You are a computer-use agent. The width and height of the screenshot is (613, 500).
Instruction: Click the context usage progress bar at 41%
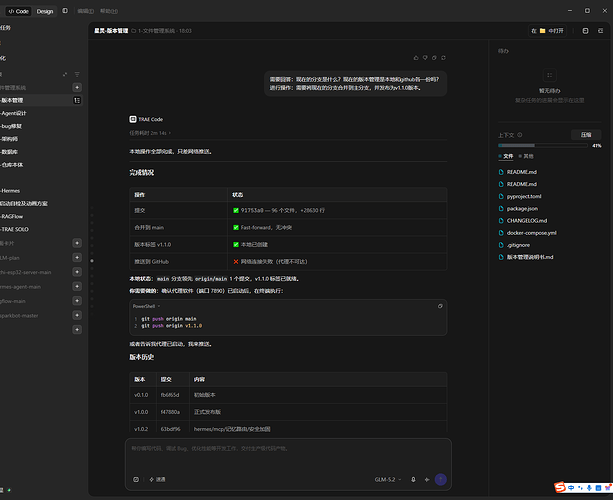543,145
